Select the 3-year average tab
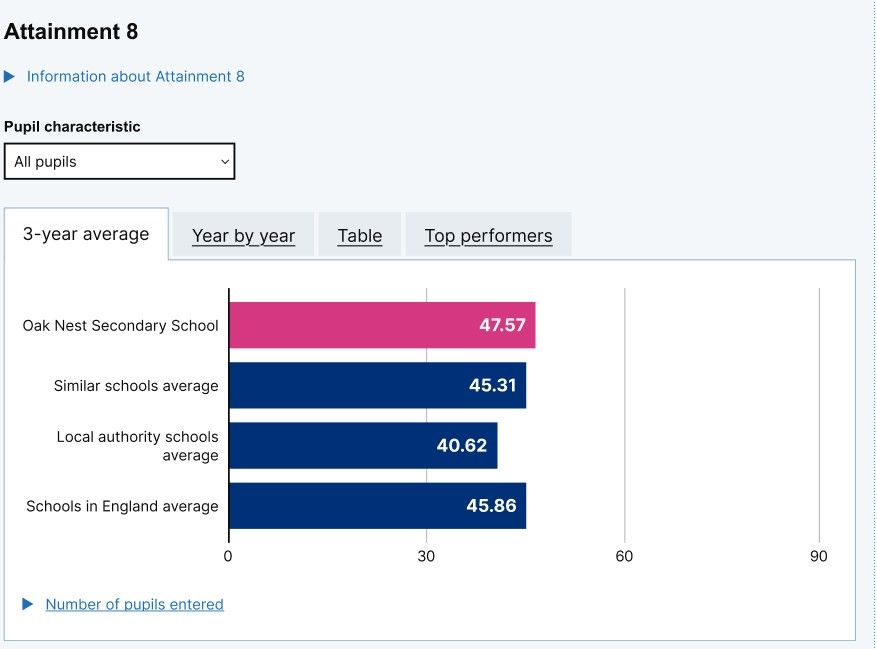 pyautogui.click(x=86, y=234)
